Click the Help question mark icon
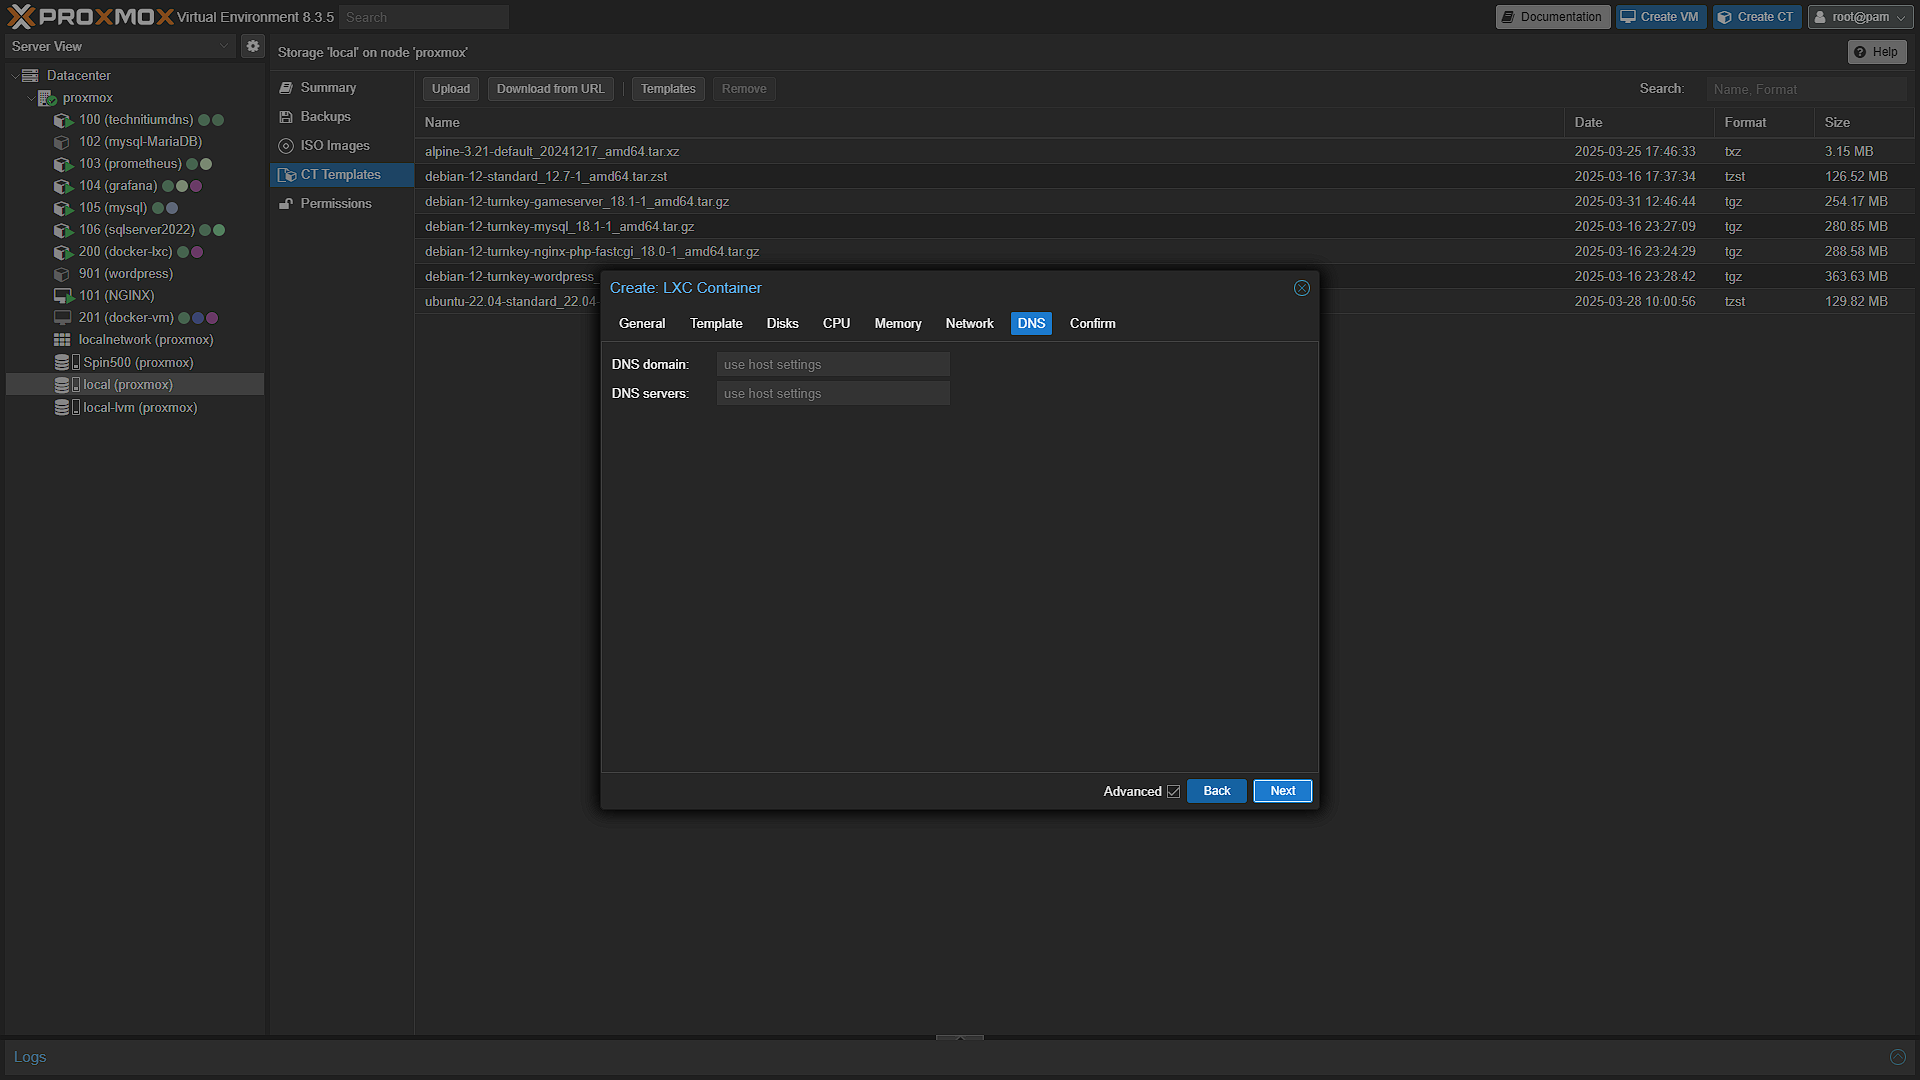 click(1860, 52)
